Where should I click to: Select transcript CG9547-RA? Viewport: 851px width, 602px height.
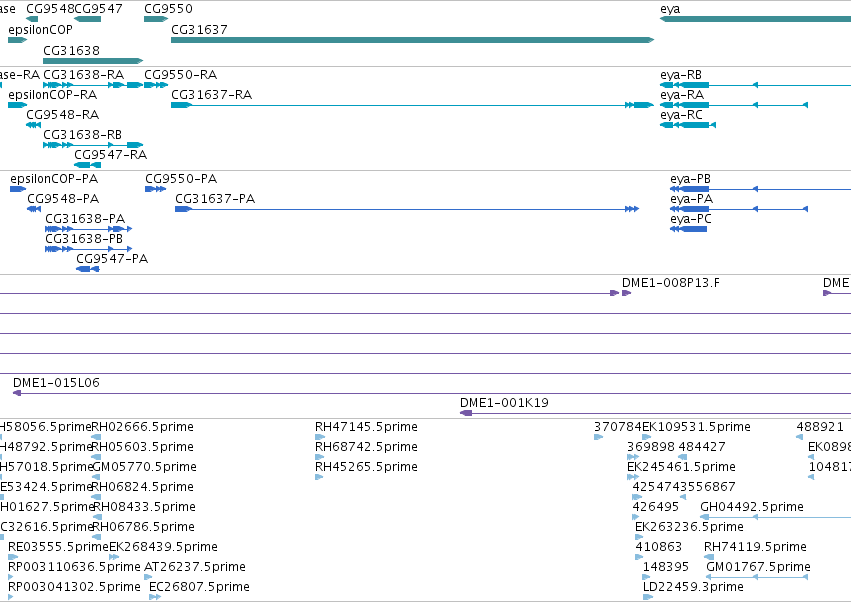tap(87, 165)
